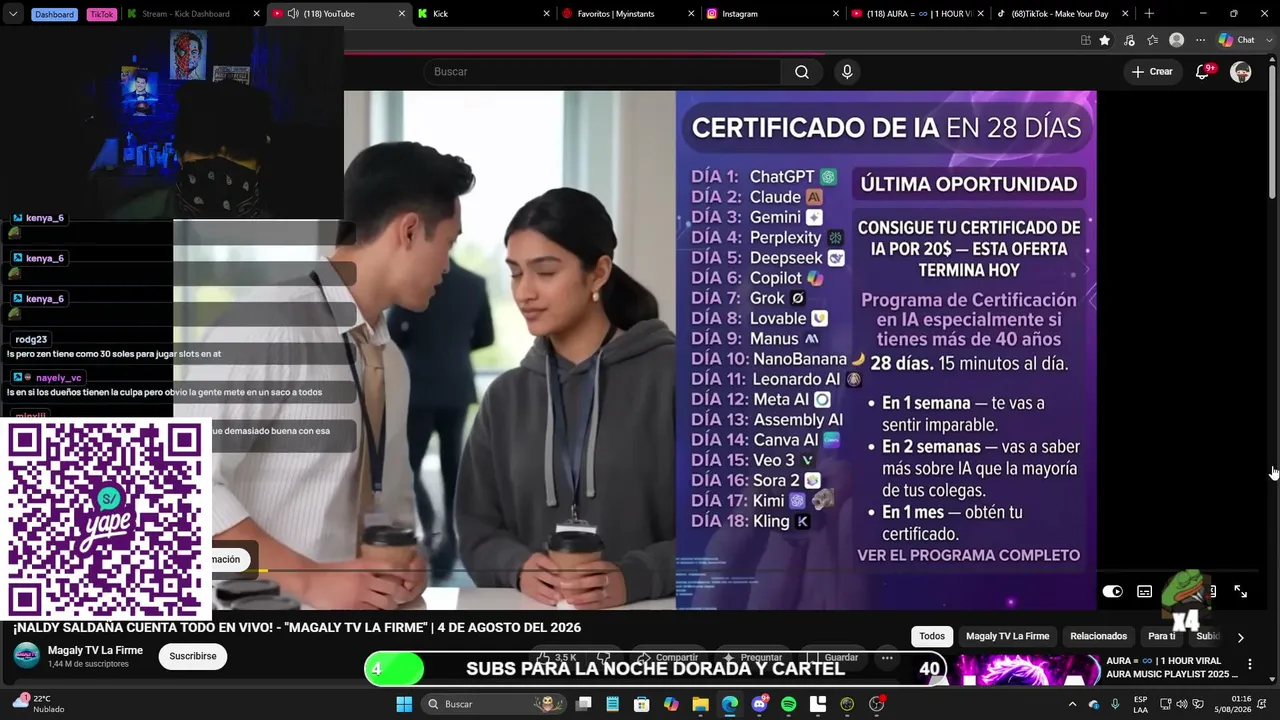The height and width of the screenshot is (720, 1280).
Task: Select the Todos filter chip
Action: pos(932,637)
